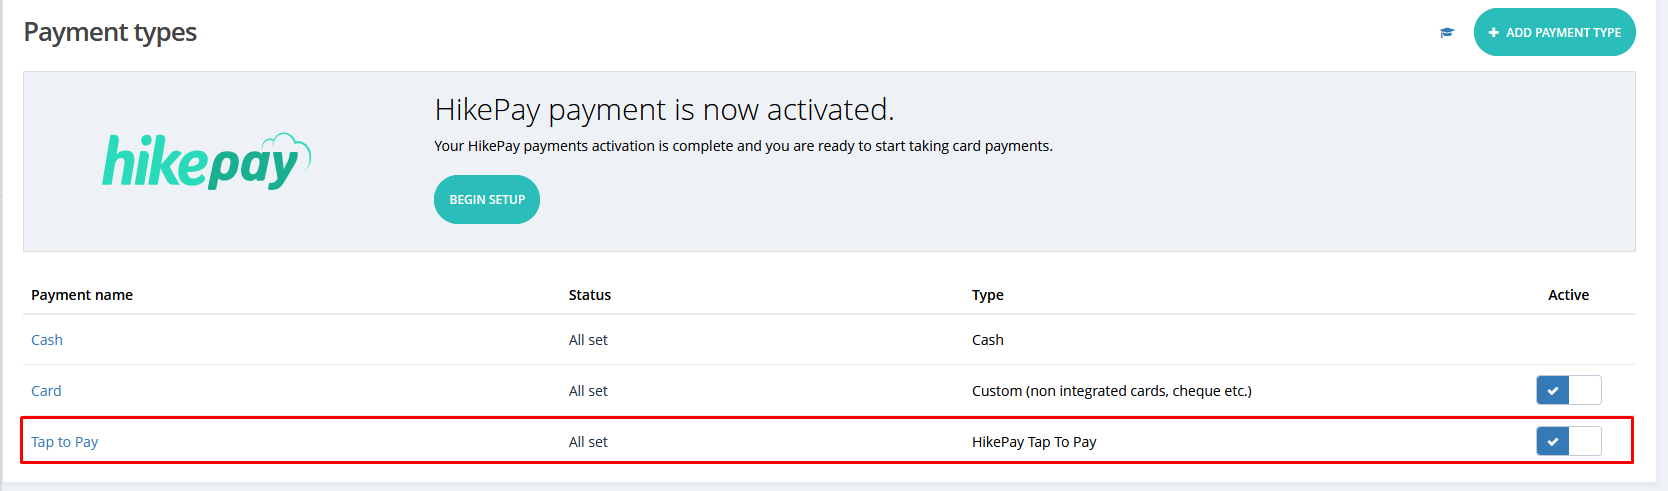Toggle Tap to Pay active switch off

1568,441
